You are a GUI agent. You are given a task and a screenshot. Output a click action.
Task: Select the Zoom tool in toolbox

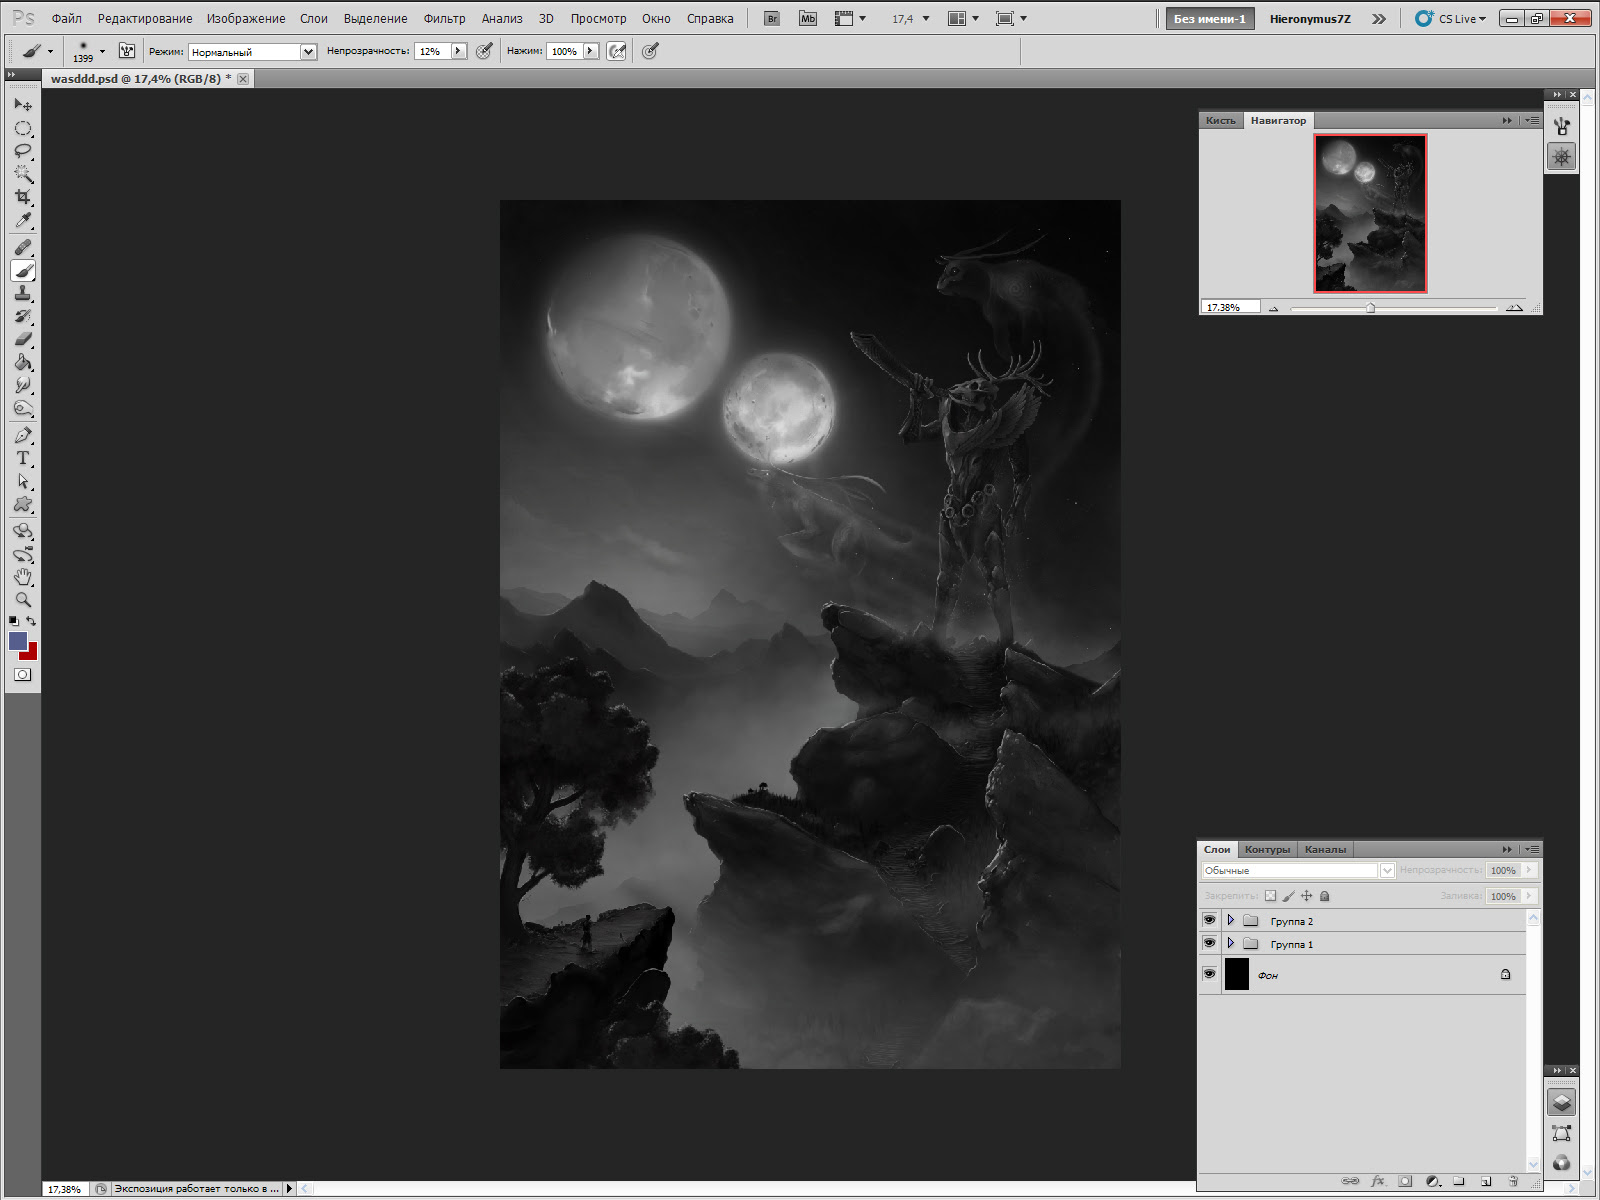point(23,600)
